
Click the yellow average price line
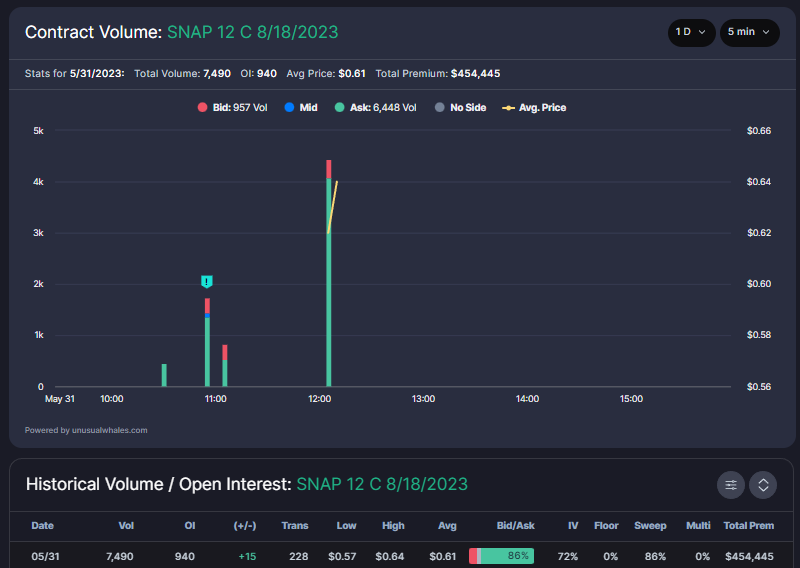[x=332, y=207]
